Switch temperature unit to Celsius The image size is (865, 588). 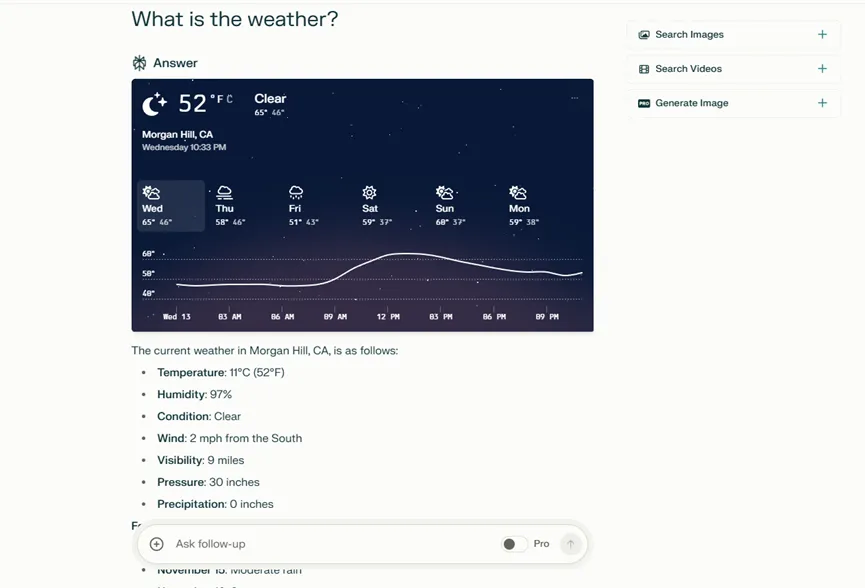click(x=230, y=99)
